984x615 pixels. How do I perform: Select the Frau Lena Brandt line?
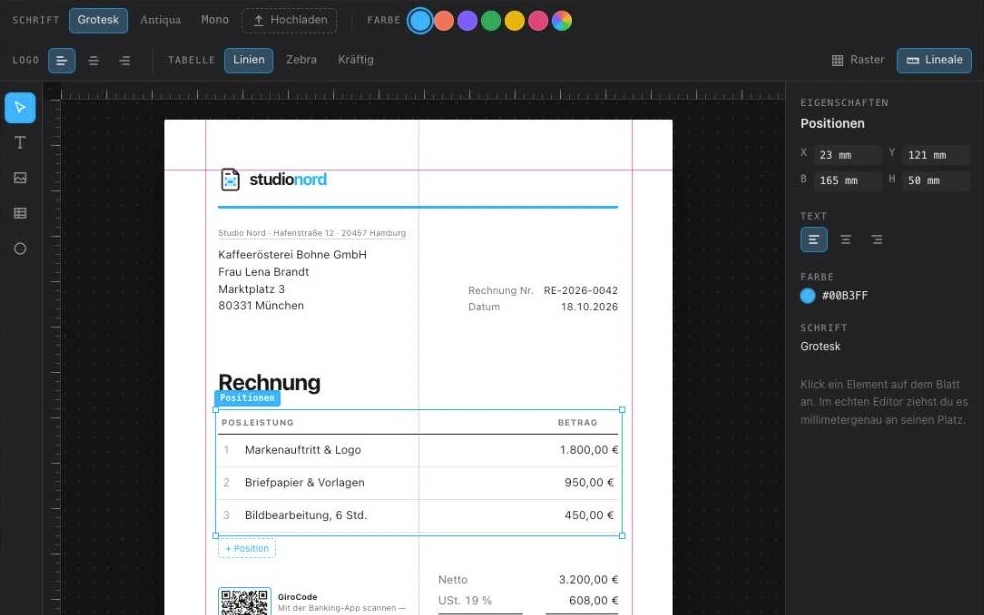tap(264, 272)
